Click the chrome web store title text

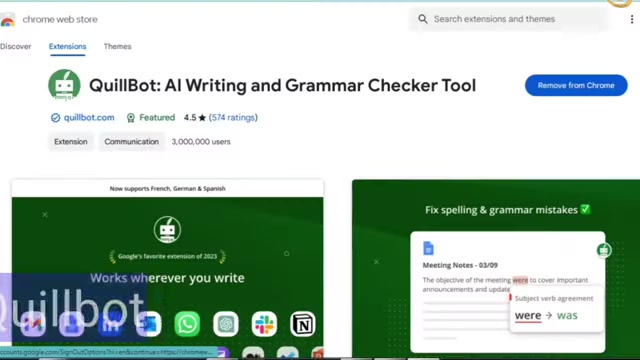point(60,19)
